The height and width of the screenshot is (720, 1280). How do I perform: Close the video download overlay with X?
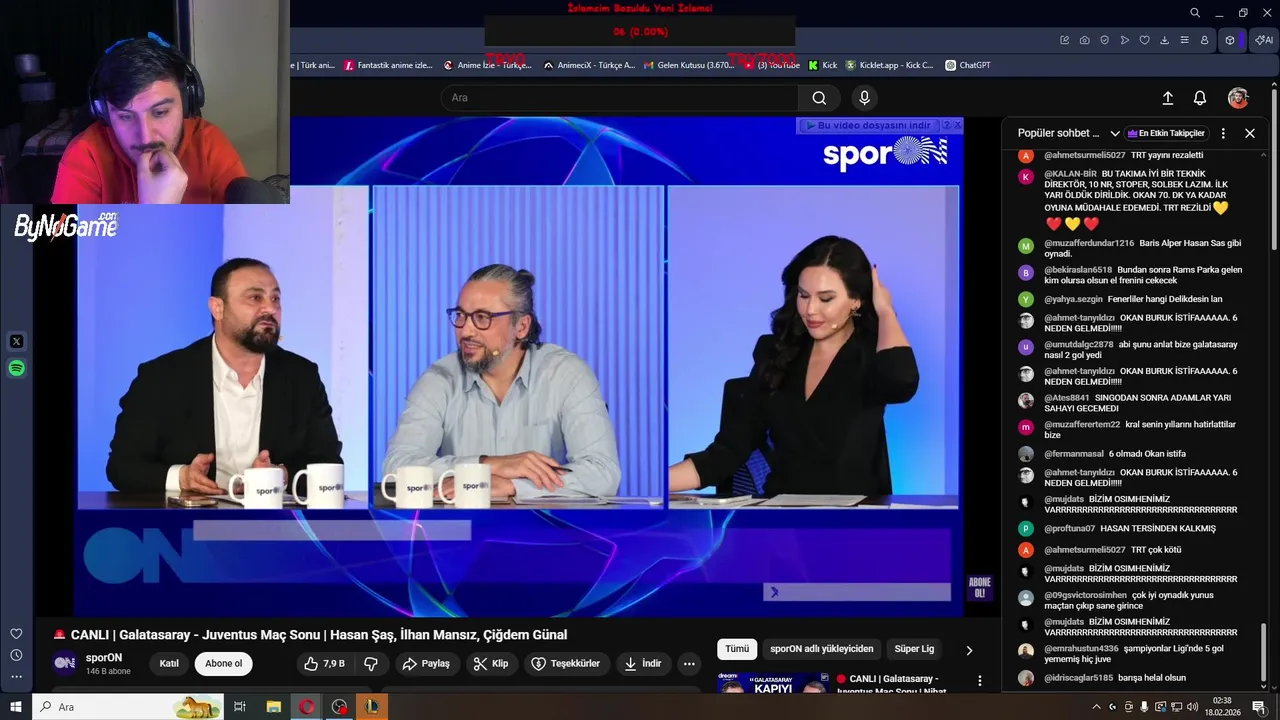tap(957, 125)
